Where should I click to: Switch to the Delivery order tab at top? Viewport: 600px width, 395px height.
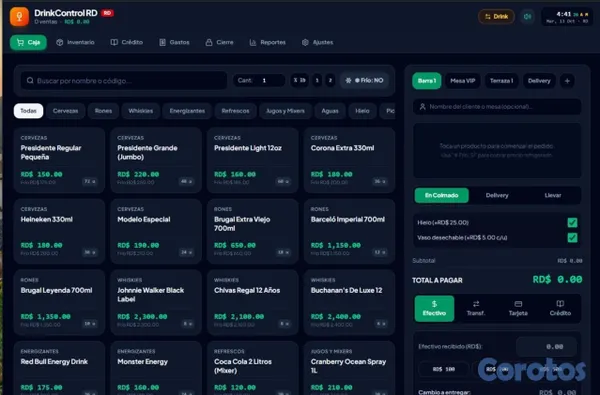click(x=539, y=81)
